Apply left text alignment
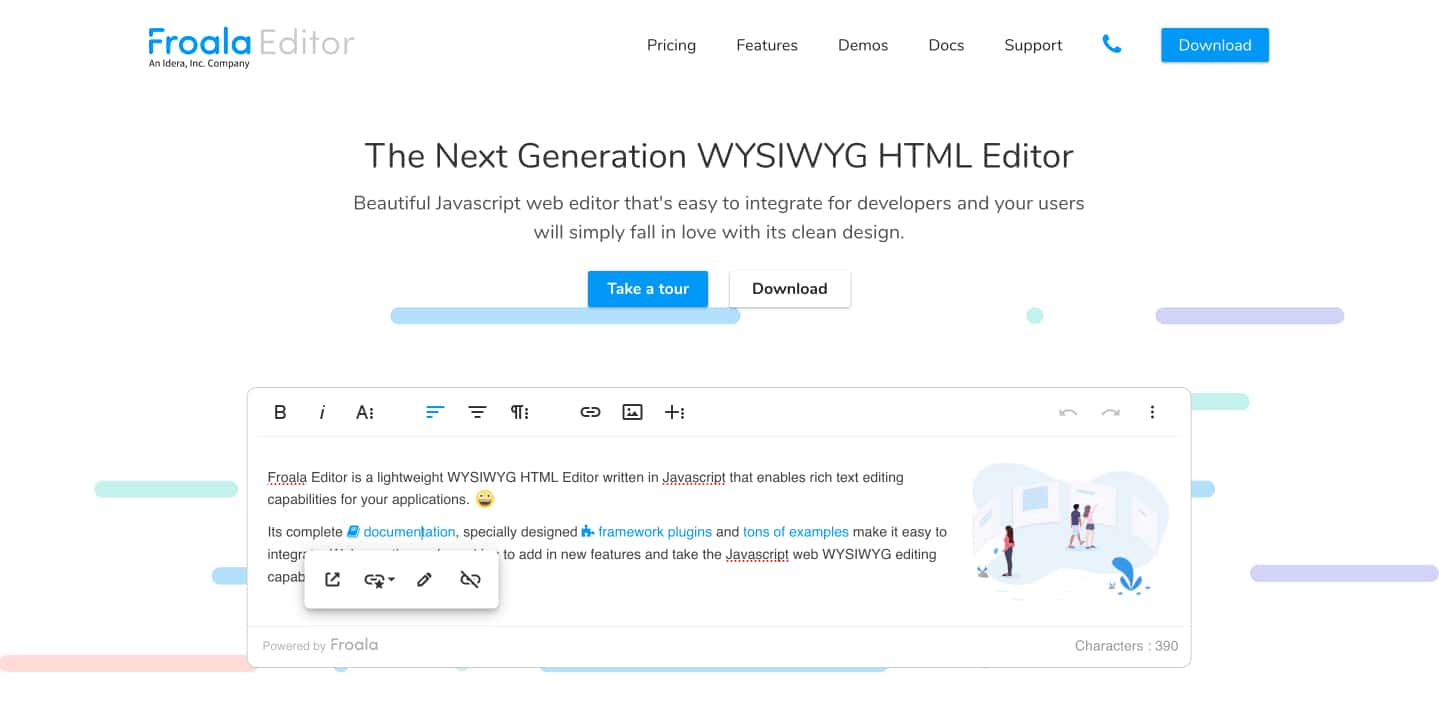The image size is (1439, 706). 435,412
